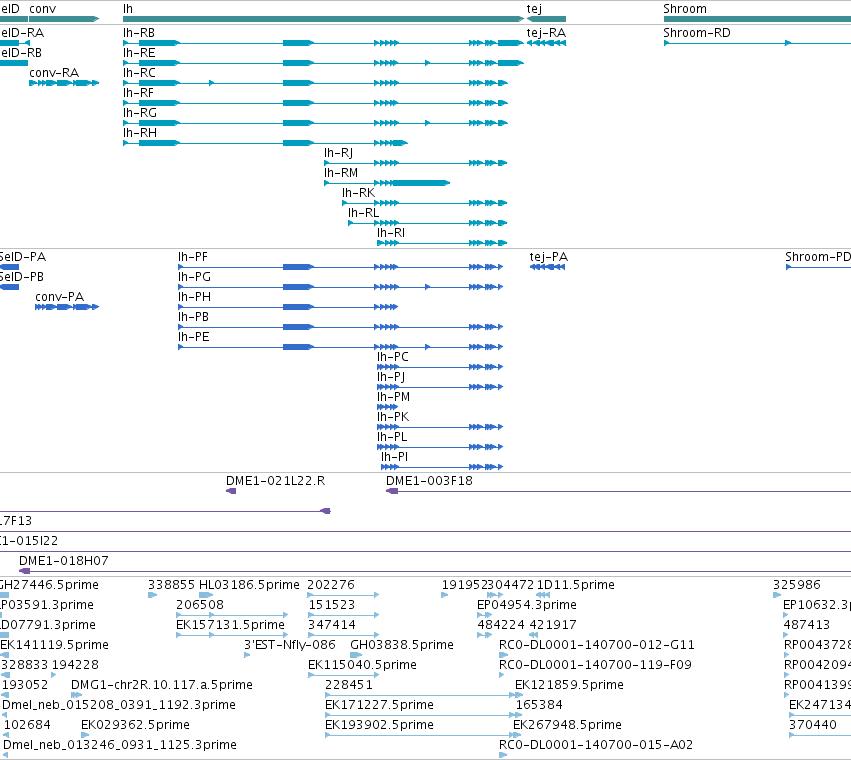Select the DME1-018H07 clone label
851x760 pixels.
click(63, 561)
